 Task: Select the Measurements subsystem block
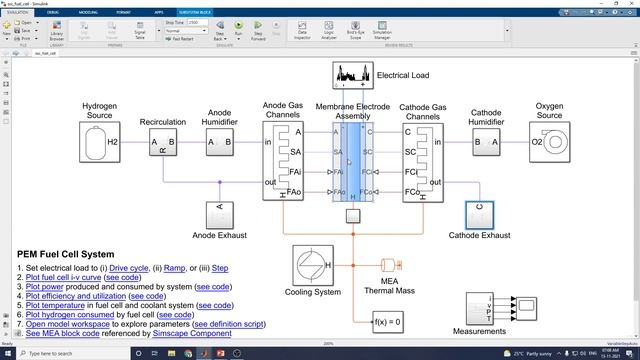[480, 309]
